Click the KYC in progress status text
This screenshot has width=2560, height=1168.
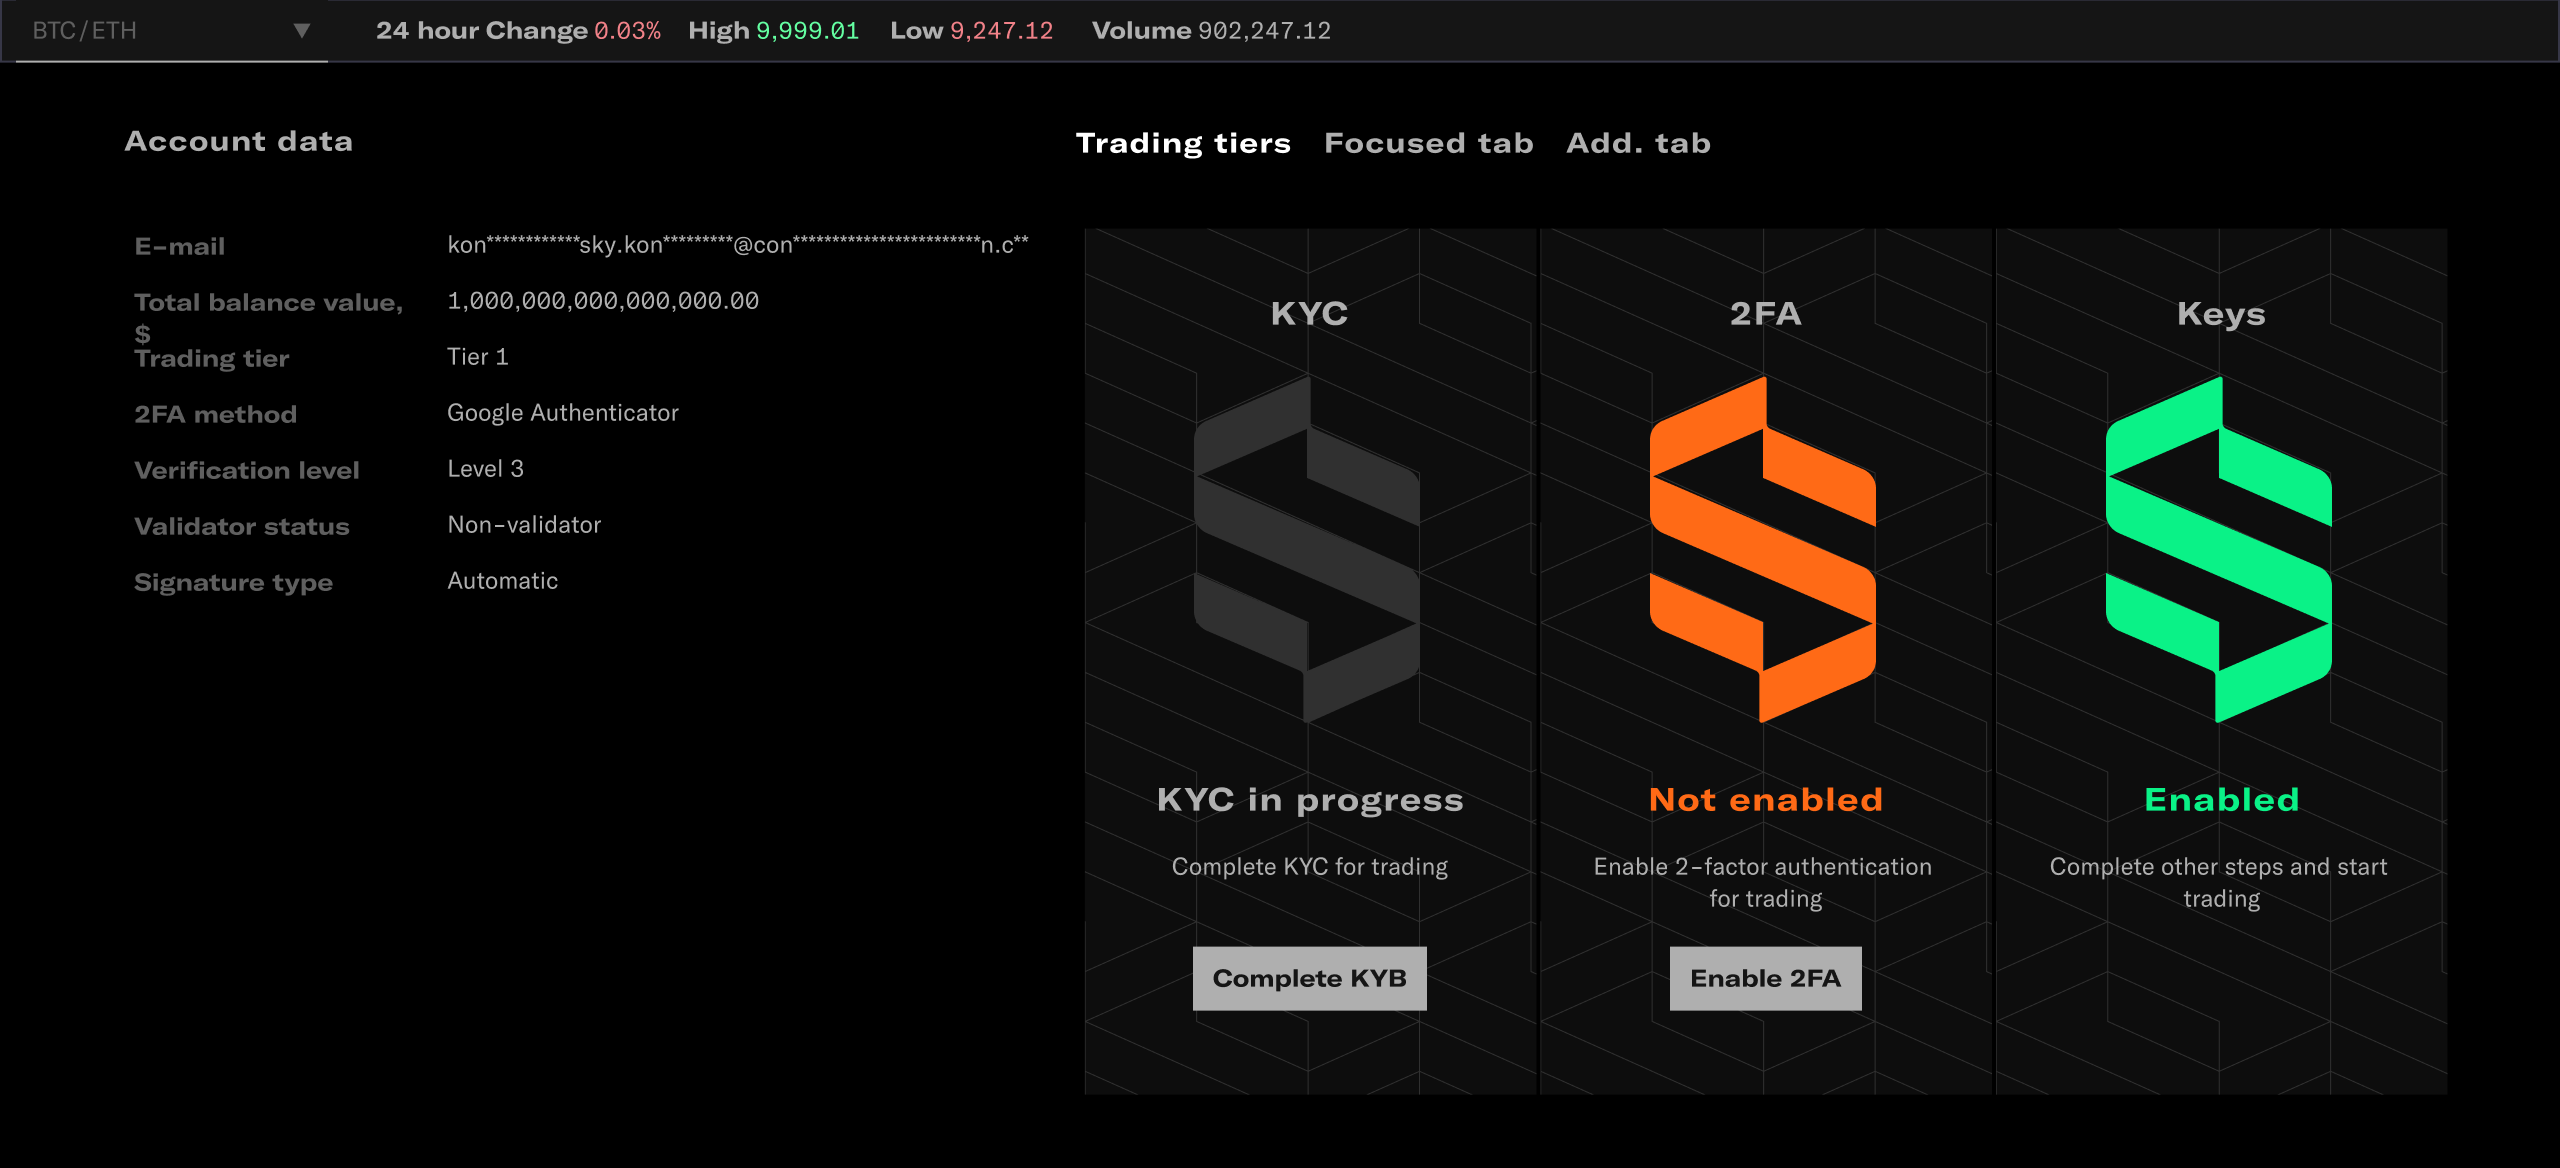point(1309,800)
